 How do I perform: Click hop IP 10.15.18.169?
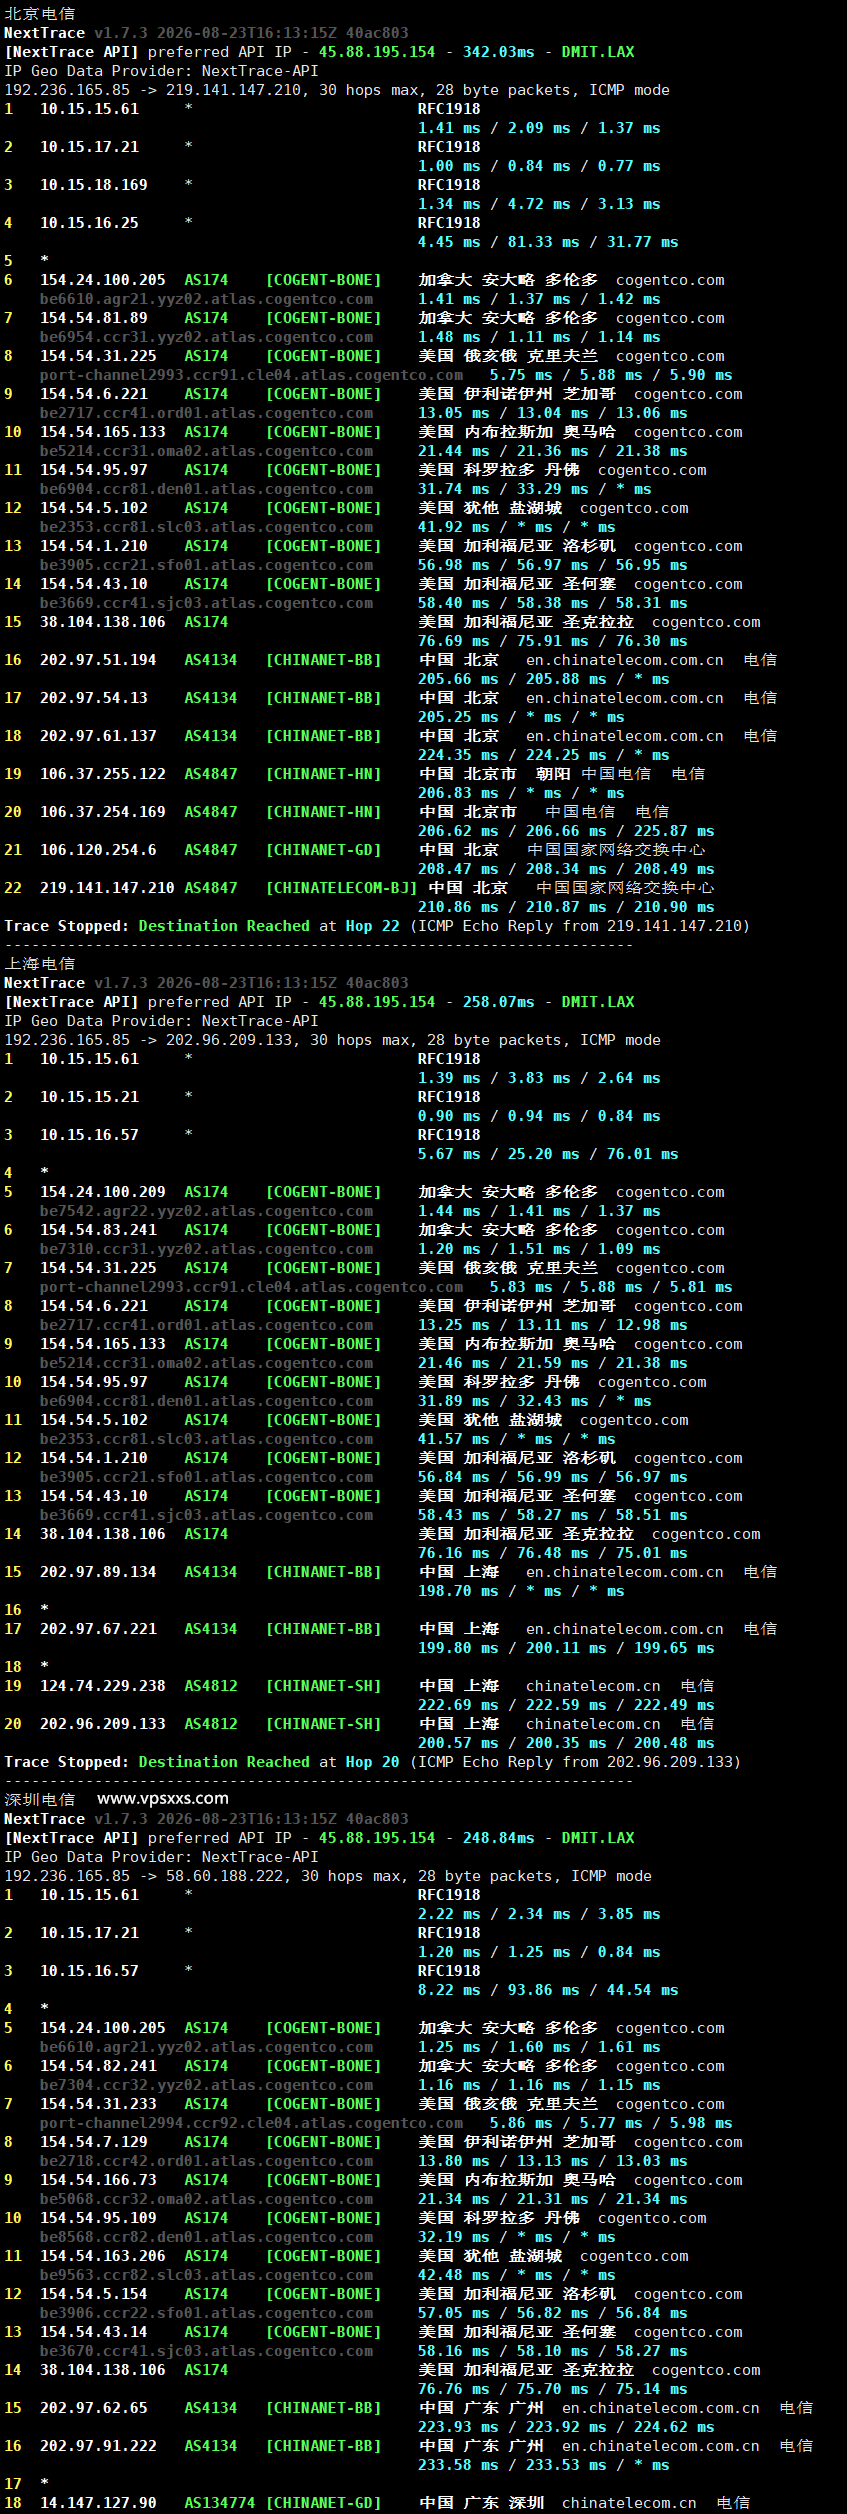pyautogui.click(x=94, y=185)
